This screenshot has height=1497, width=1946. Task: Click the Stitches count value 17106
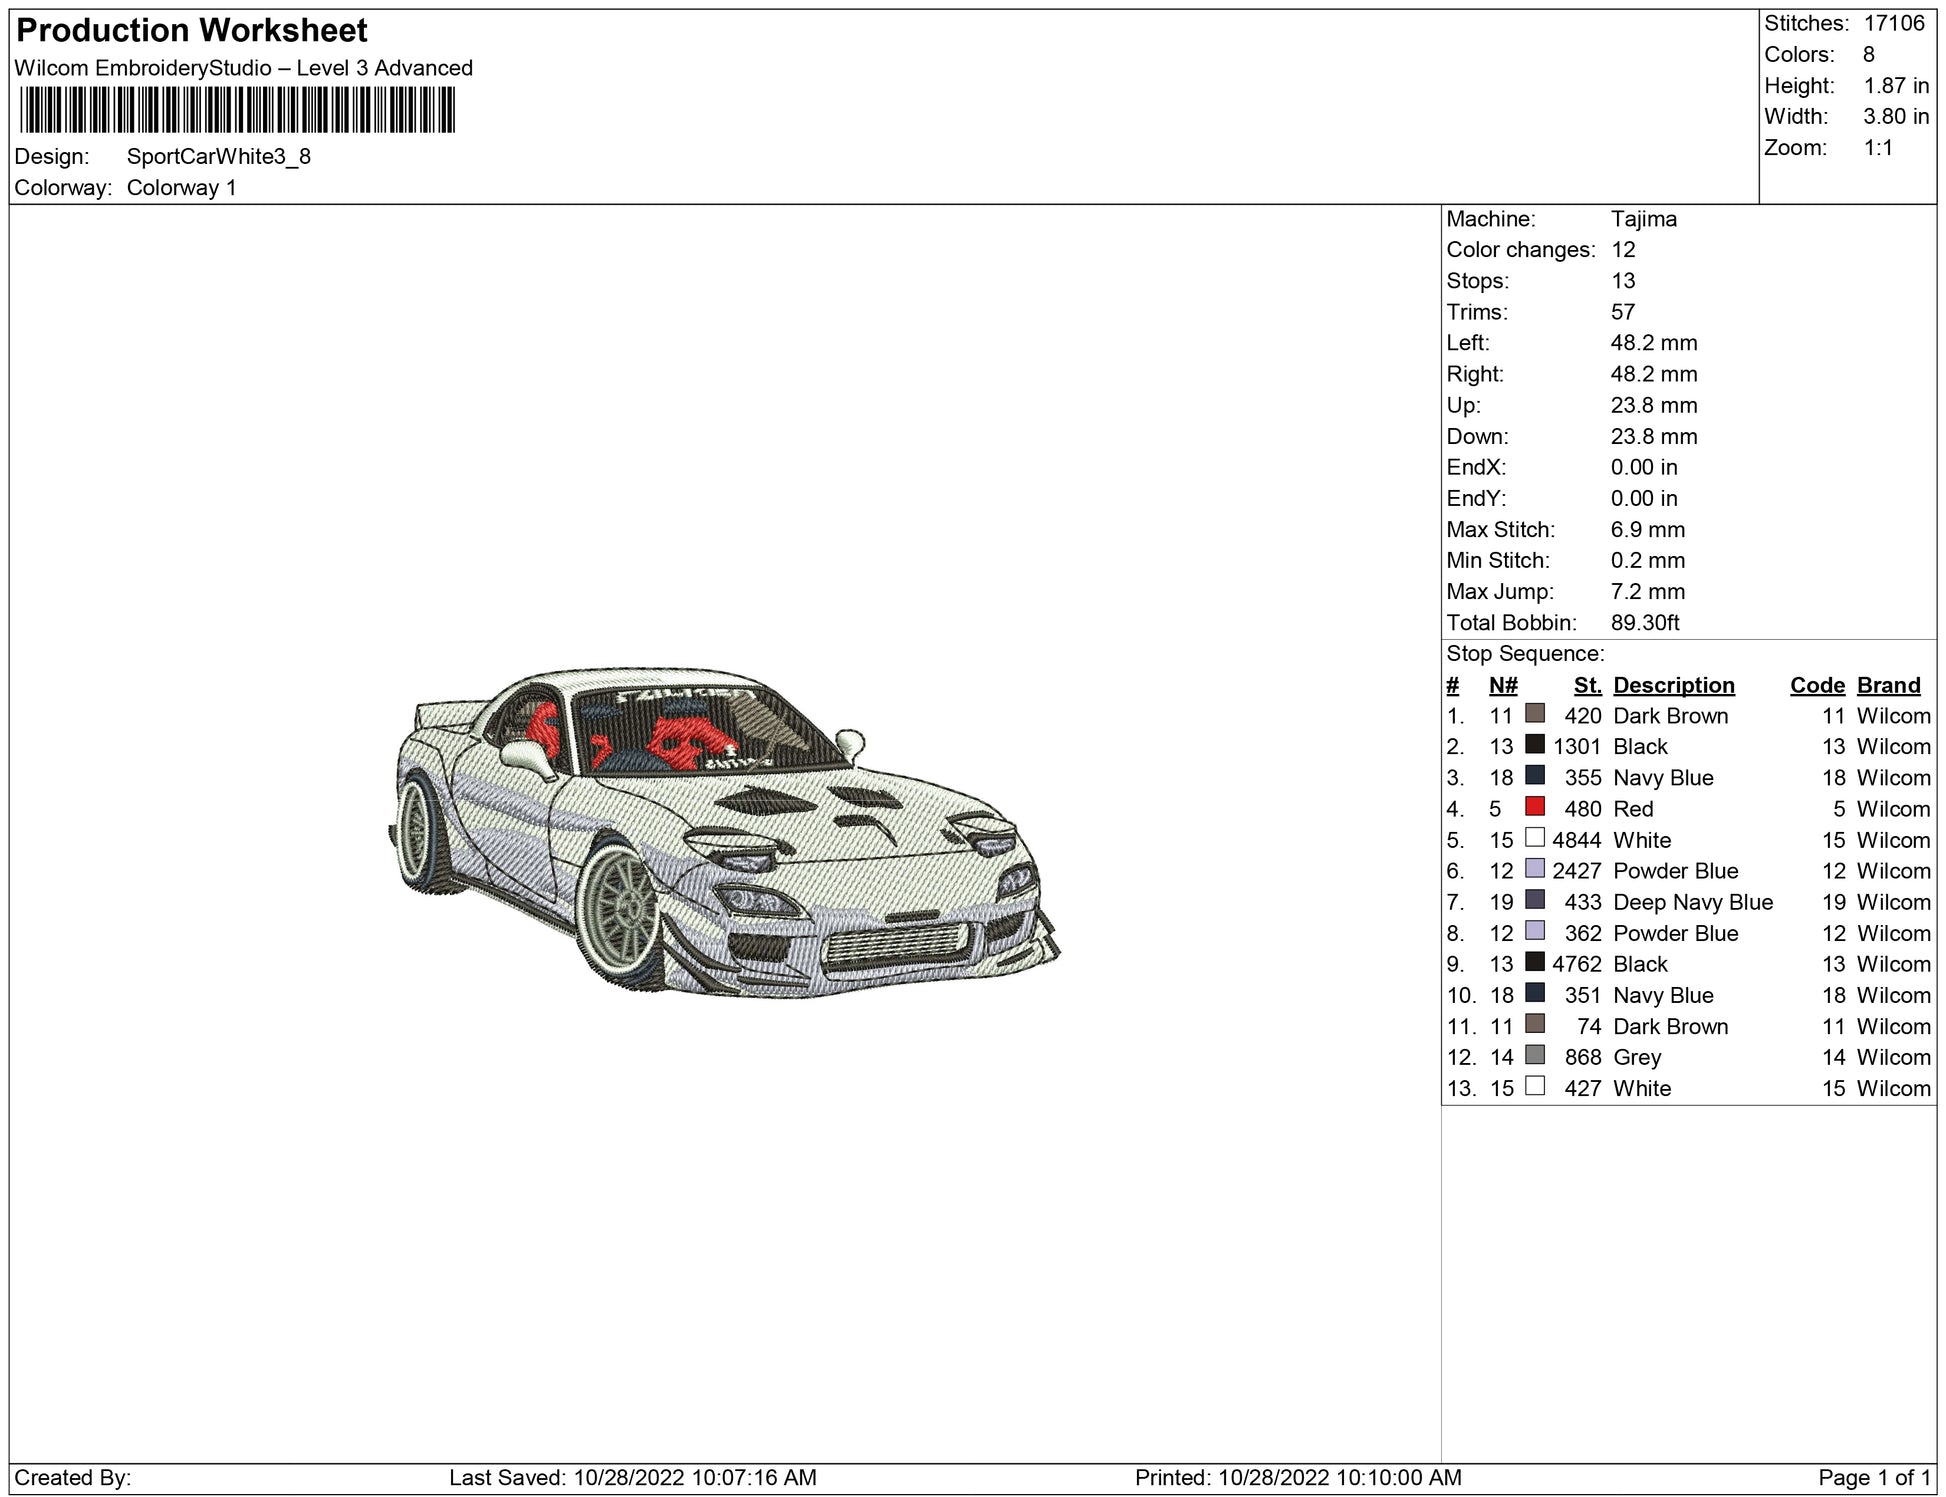(1893, 24)
